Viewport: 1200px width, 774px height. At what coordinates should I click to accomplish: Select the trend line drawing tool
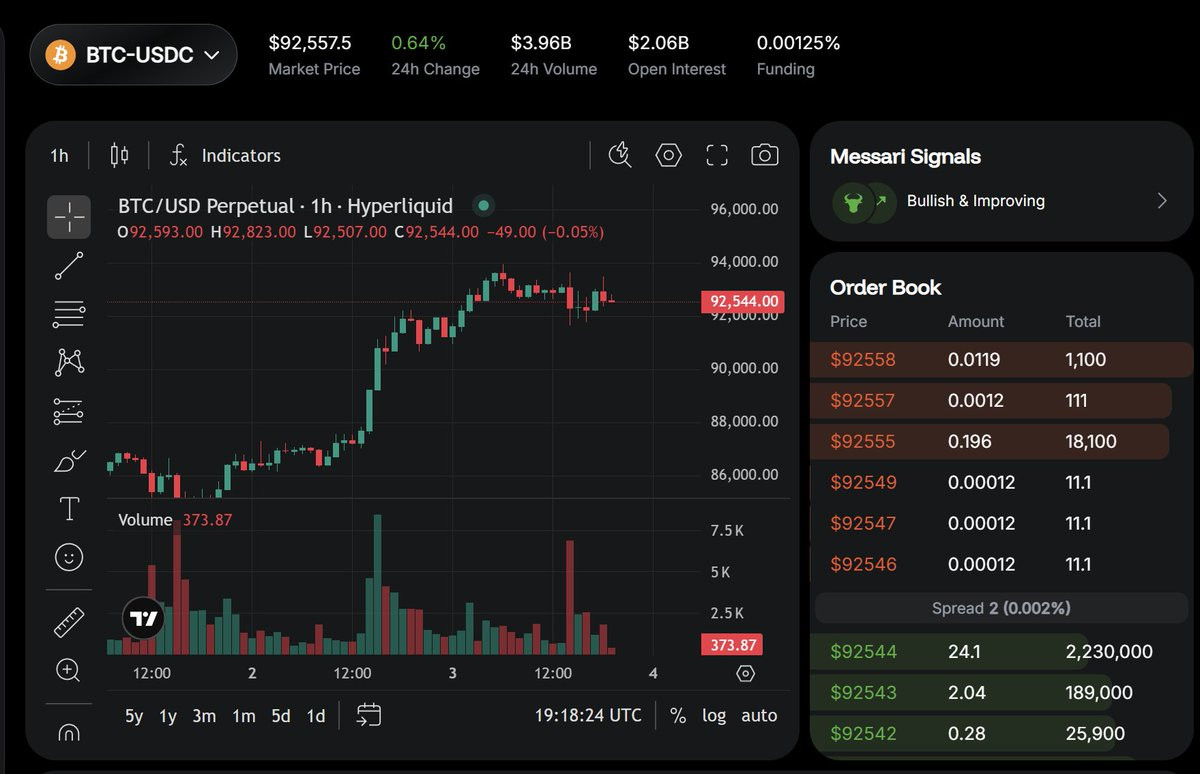point(69,266)
